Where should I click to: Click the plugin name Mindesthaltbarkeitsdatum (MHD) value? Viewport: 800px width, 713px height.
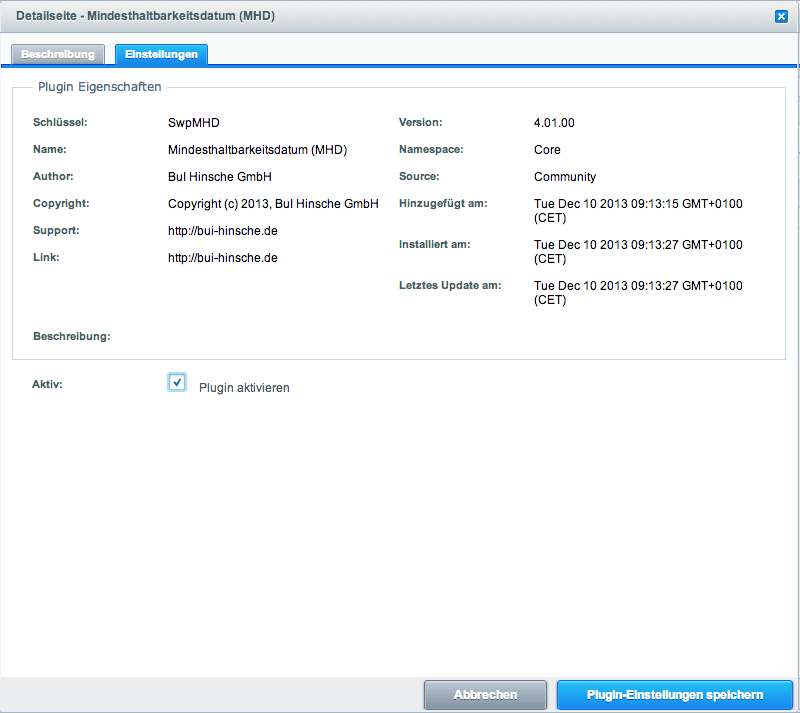(x=257, y=150)
